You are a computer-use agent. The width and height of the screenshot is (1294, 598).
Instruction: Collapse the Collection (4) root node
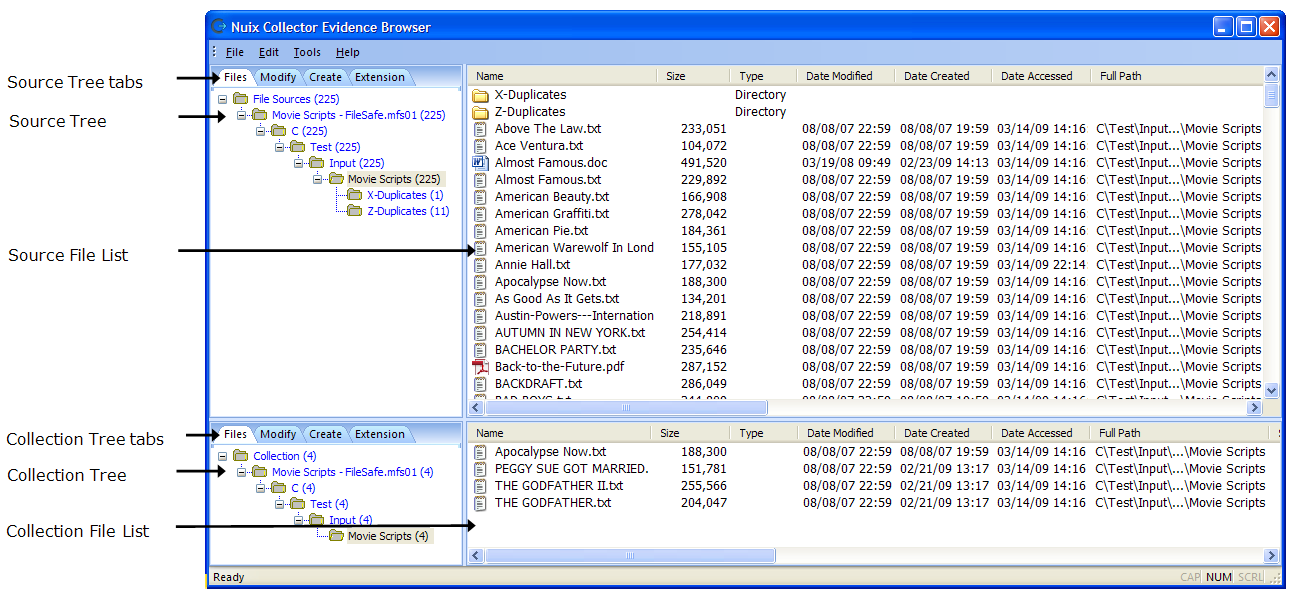coord(222,456)
